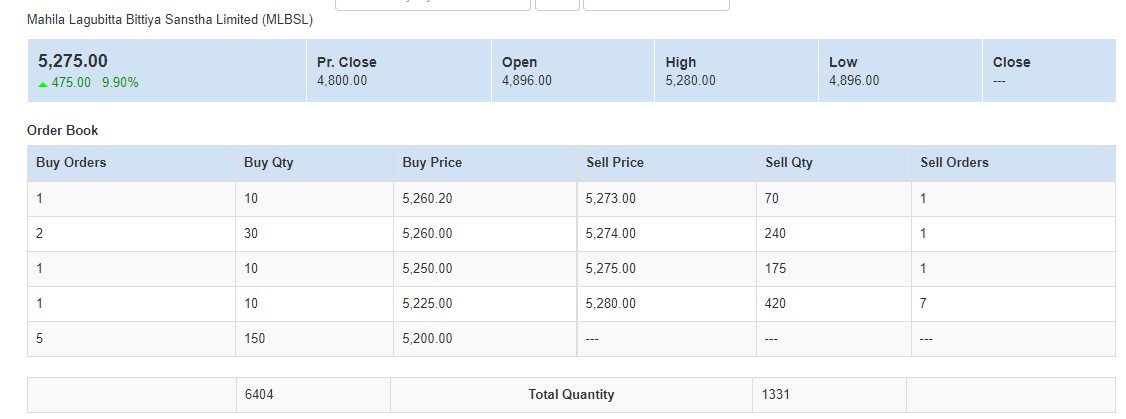Click the Buy Orders column header

[71, 162]
